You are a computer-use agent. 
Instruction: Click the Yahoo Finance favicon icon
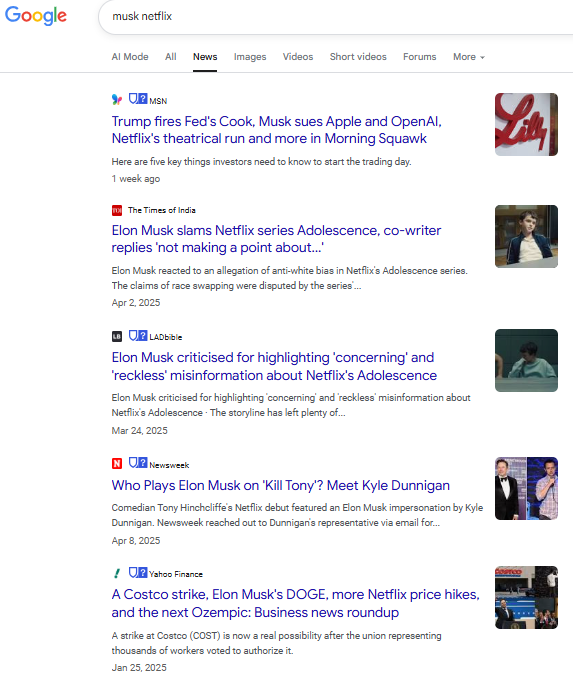coord(117,573)
